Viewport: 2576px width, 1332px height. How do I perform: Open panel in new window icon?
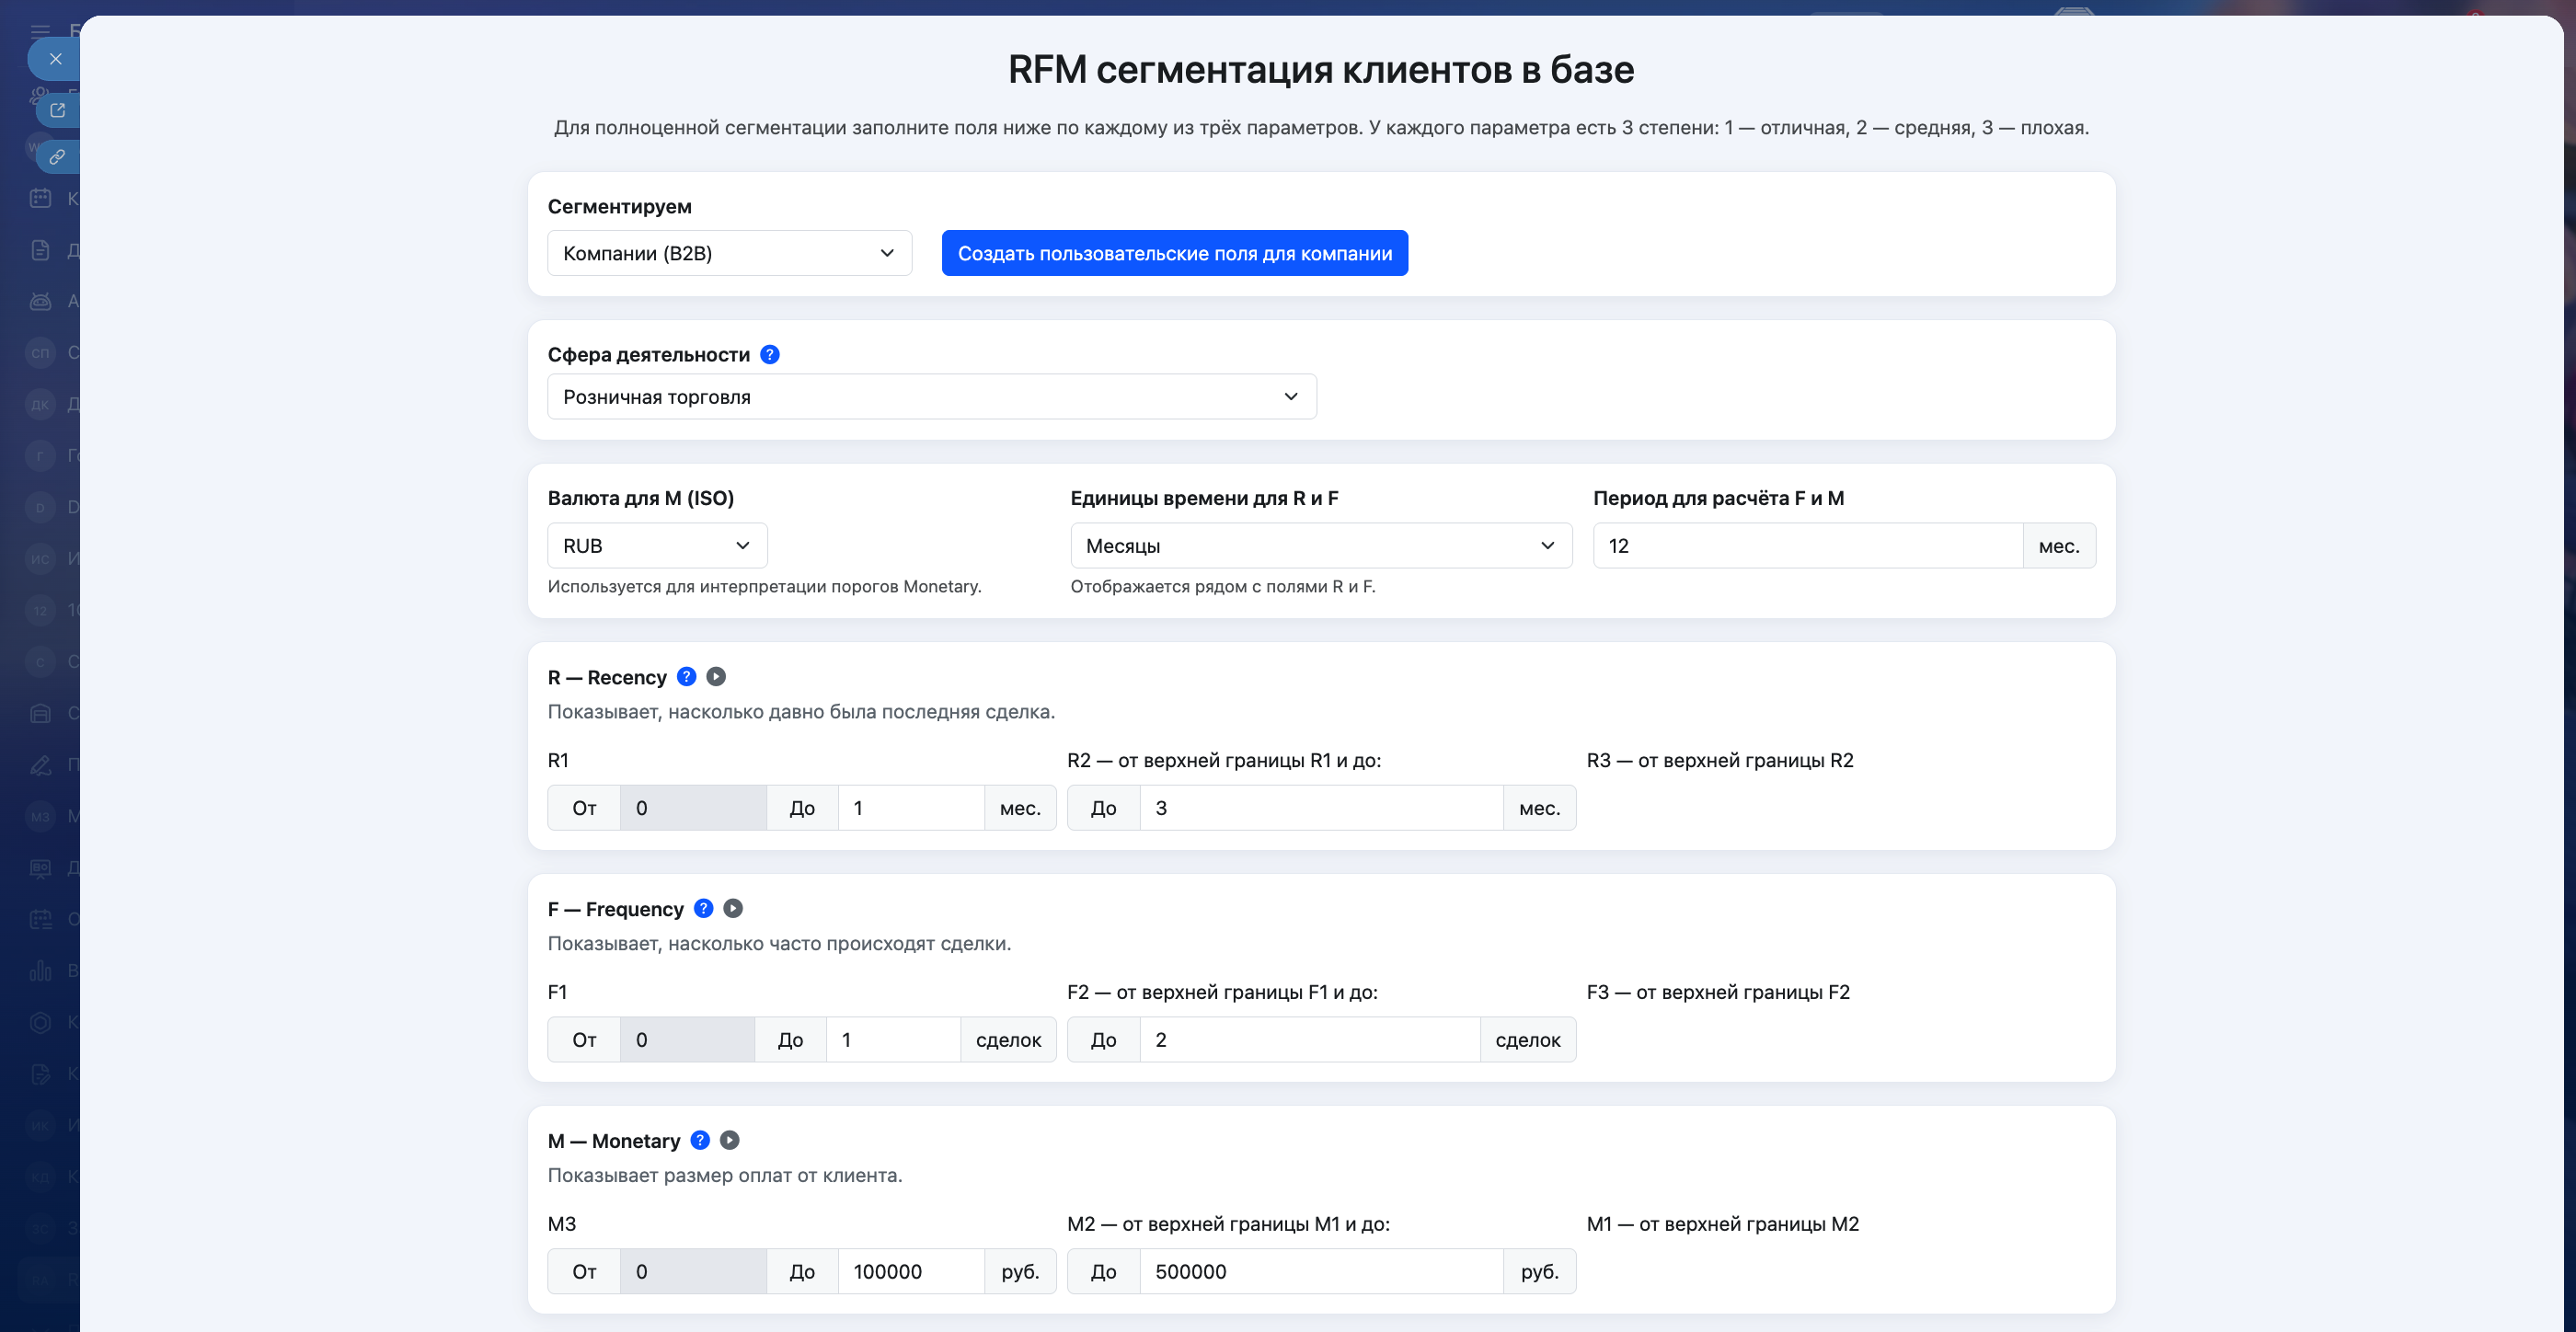tap(57, 110)
